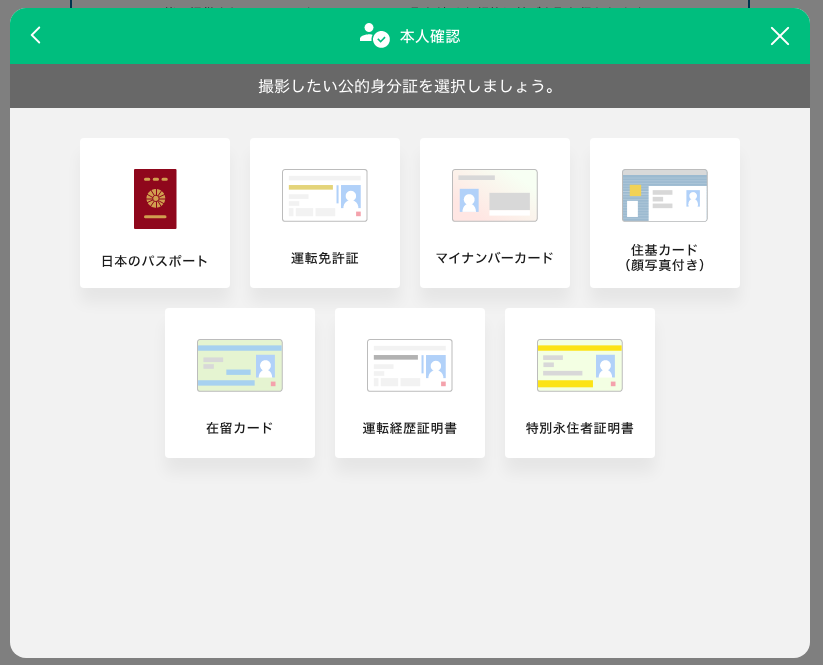Click the 本人確認 header title
This screenshot has width=823, height=665.
pyautogui.click(x=430, y=36)
